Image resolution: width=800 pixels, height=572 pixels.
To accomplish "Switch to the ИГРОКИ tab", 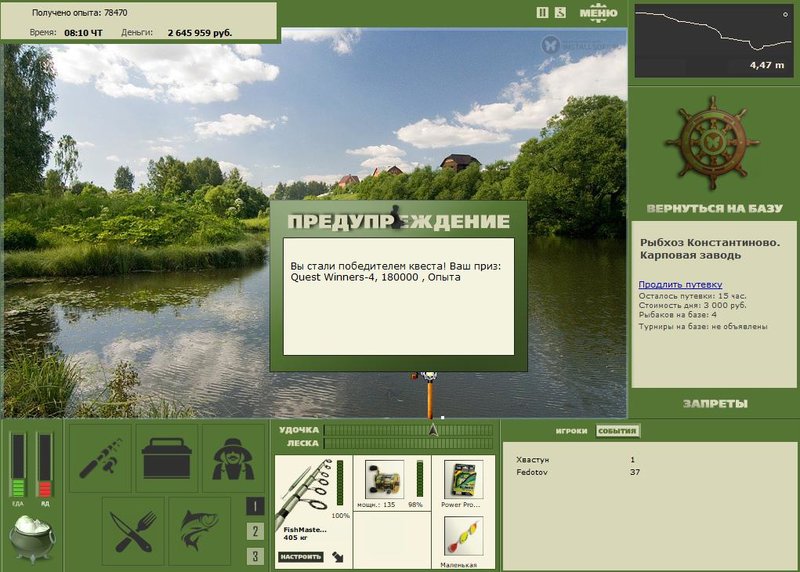I will point(571,431).
